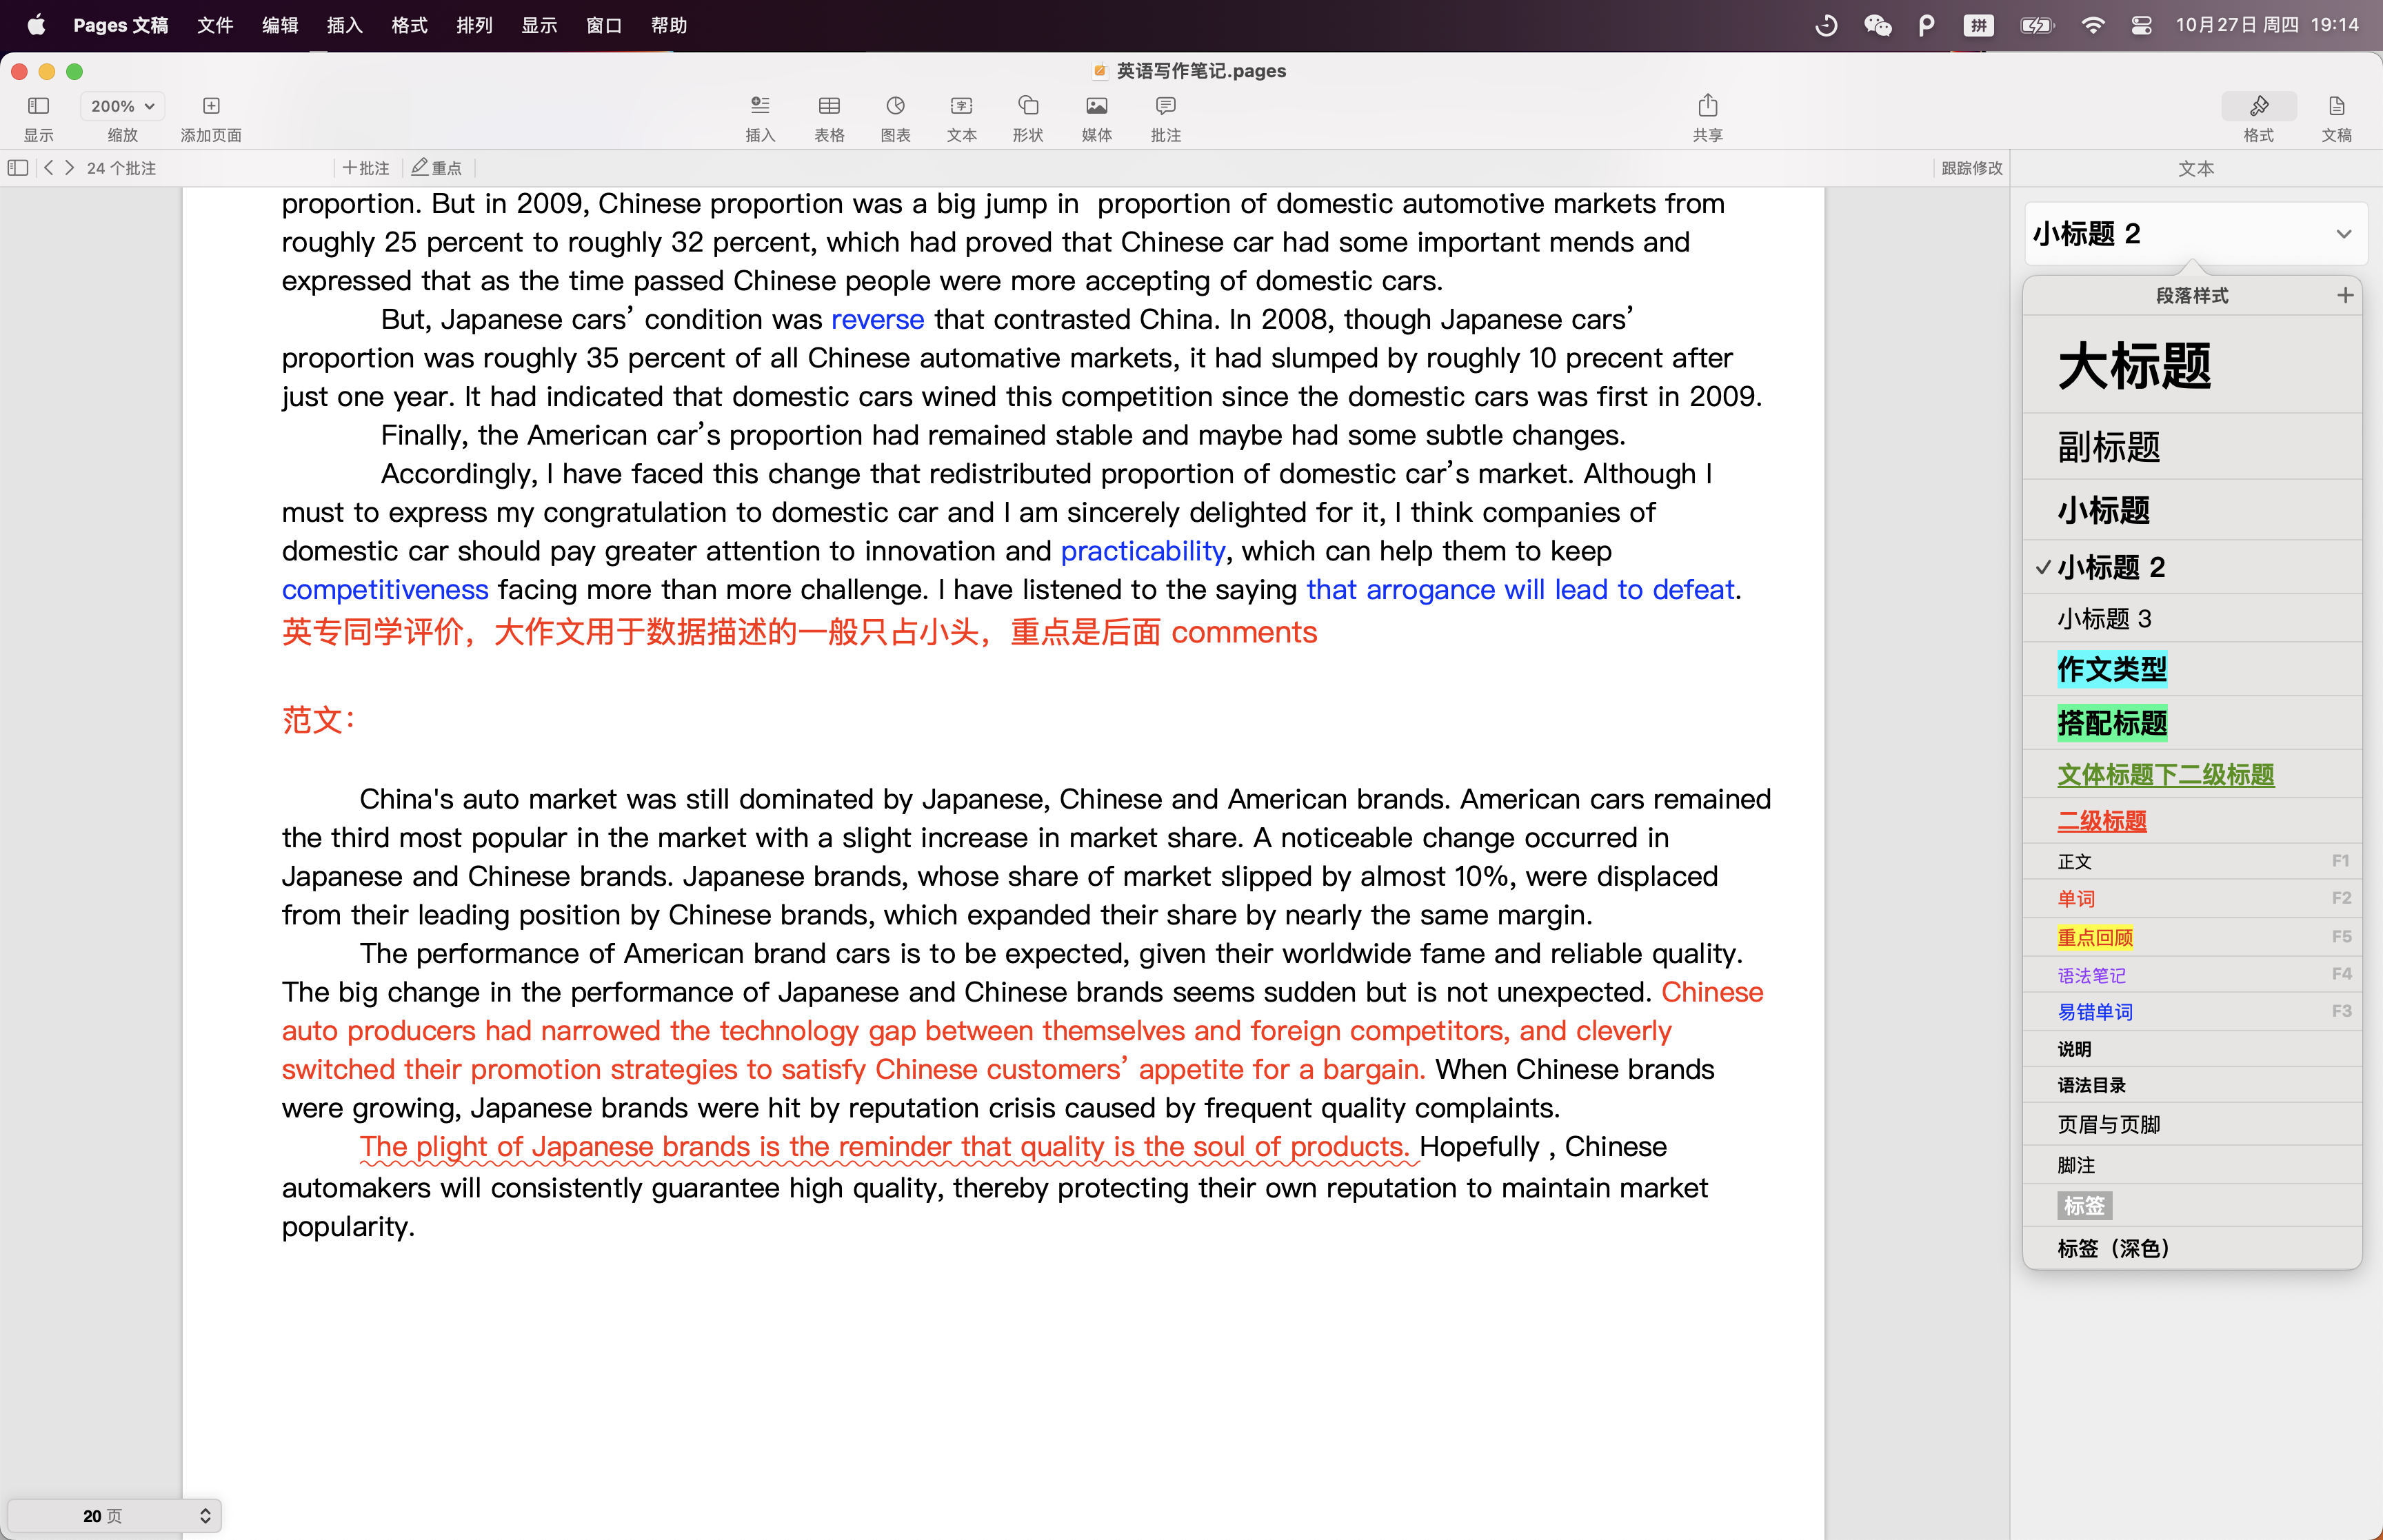This screenshot has width=2383, height=1540.
Task: Toggle the Document inspector panel
Action: coord(2336,106)
